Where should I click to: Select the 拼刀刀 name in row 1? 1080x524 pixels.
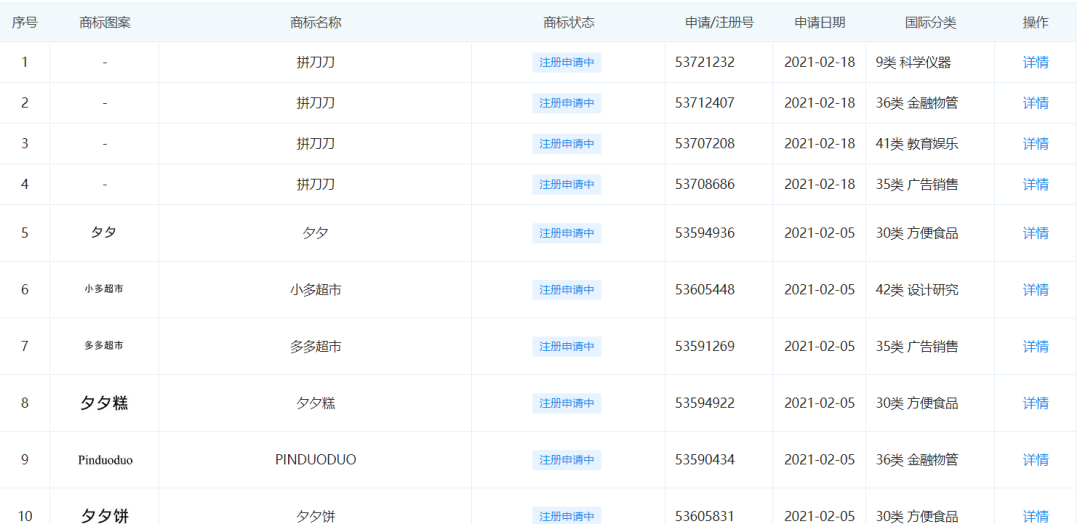(x=315, y=63)
